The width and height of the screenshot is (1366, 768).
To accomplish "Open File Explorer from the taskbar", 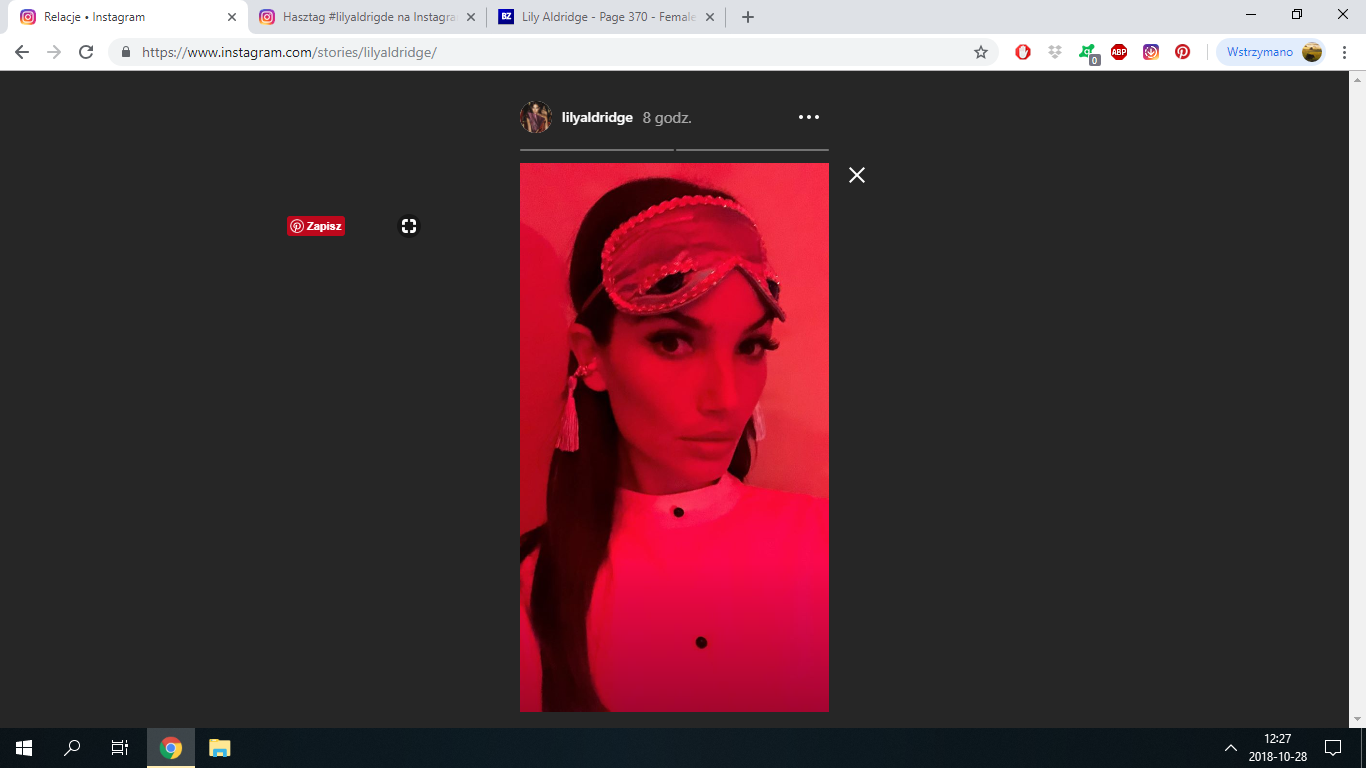I will 220,747.
